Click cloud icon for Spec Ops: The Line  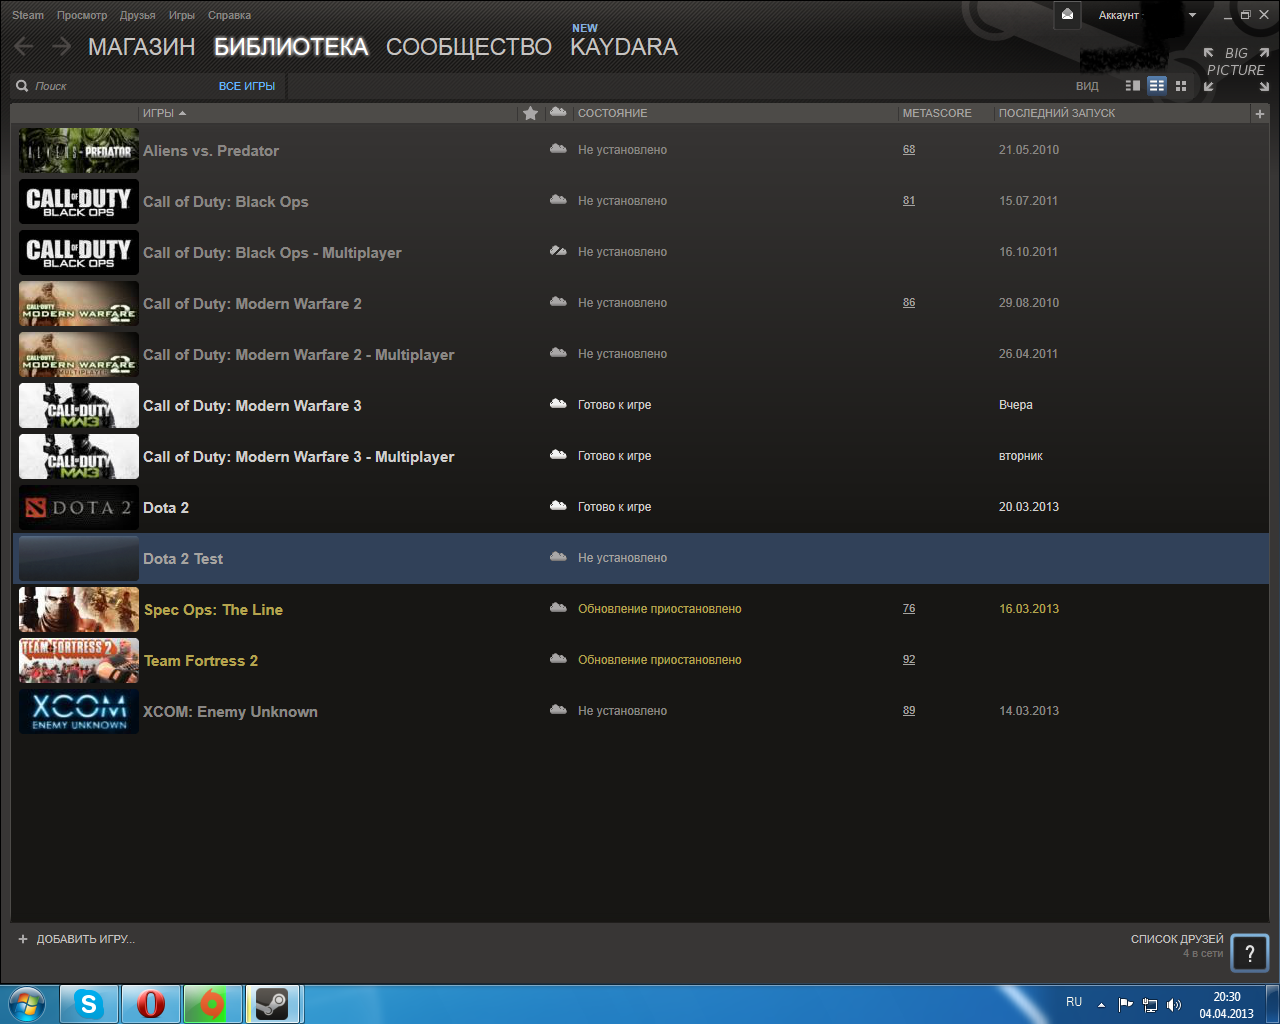[558, 608]
